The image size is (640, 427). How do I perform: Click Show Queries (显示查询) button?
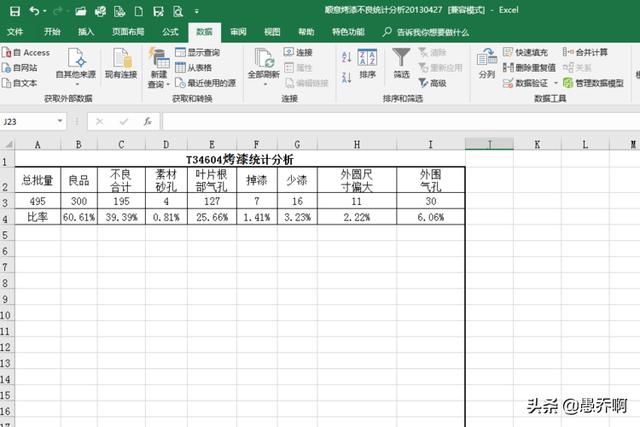point(203,52)
